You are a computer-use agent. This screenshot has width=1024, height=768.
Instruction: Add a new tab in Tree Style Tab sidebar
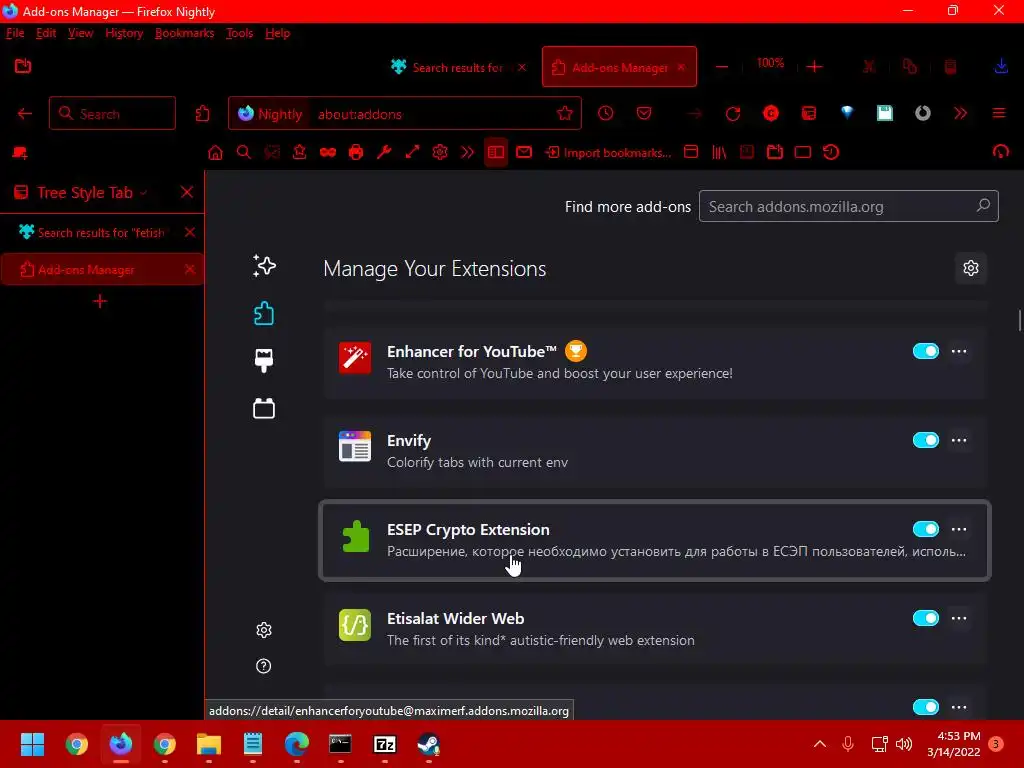(x=100, y=301)
